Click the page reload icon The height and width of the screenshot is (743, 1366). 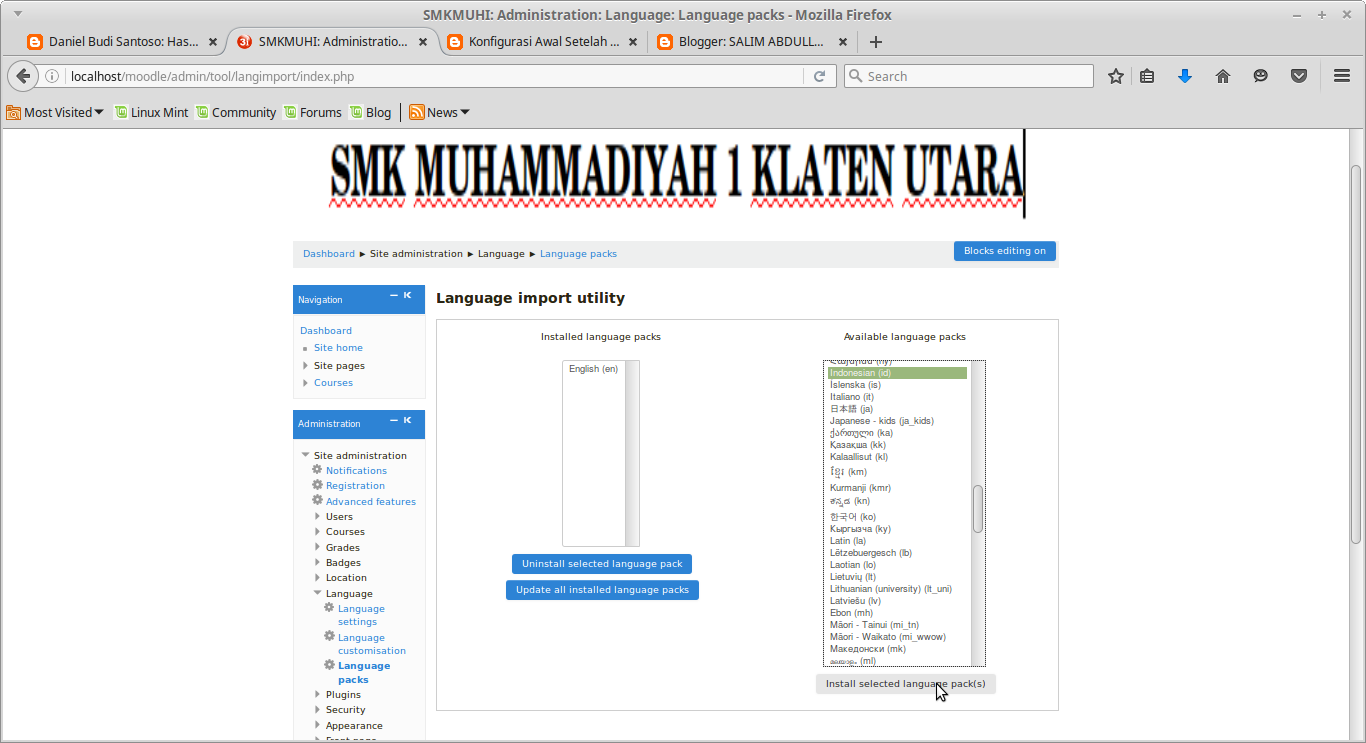coord(819,75)
